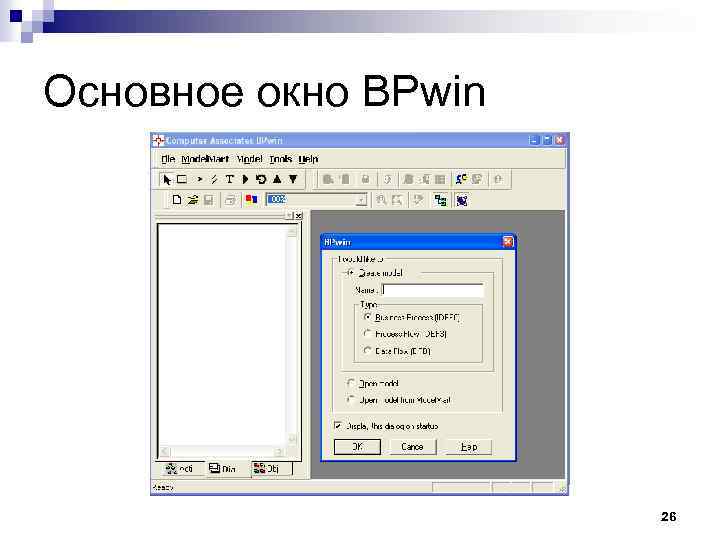Select the Activity Box tool
The width and height of the screenshot is (720, 540).
pos(182,179)
